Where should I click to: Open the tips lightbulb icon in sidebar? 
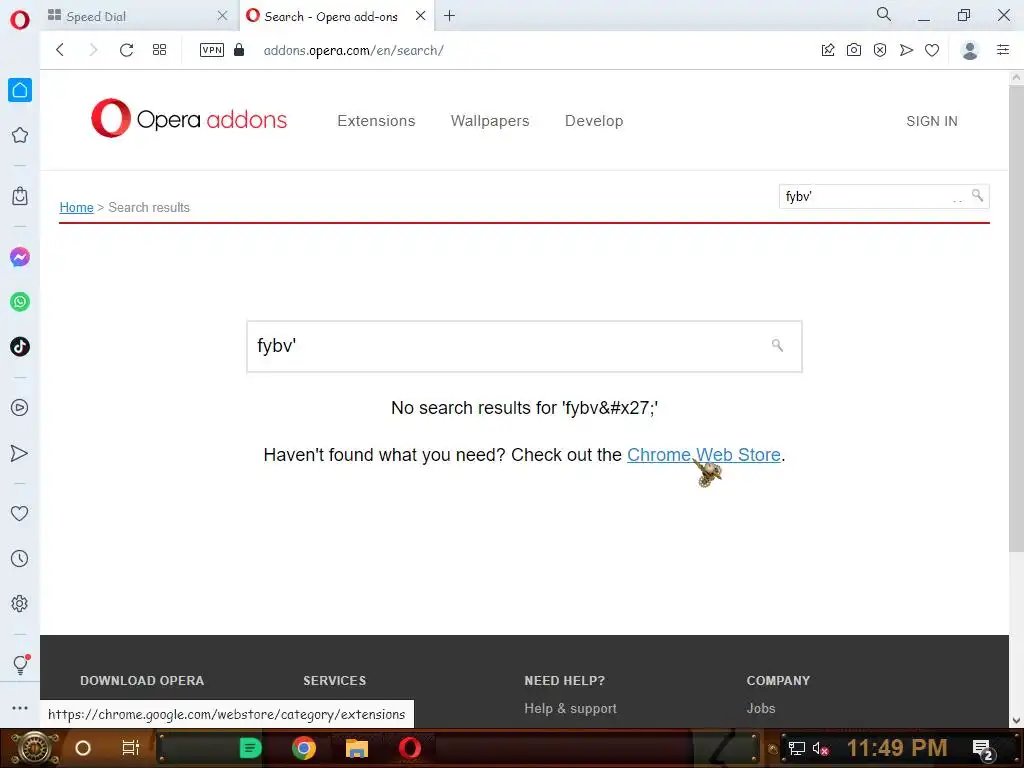[x=20, y=665]
